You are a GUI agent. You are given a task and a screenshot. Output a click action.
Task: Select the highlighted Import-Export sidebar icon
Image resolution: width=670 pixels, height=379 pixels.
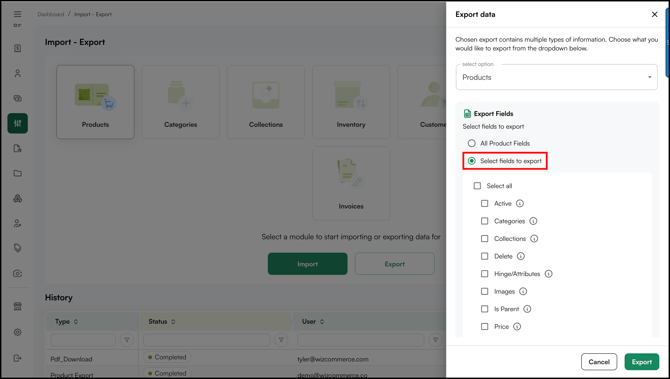[18, 123]
